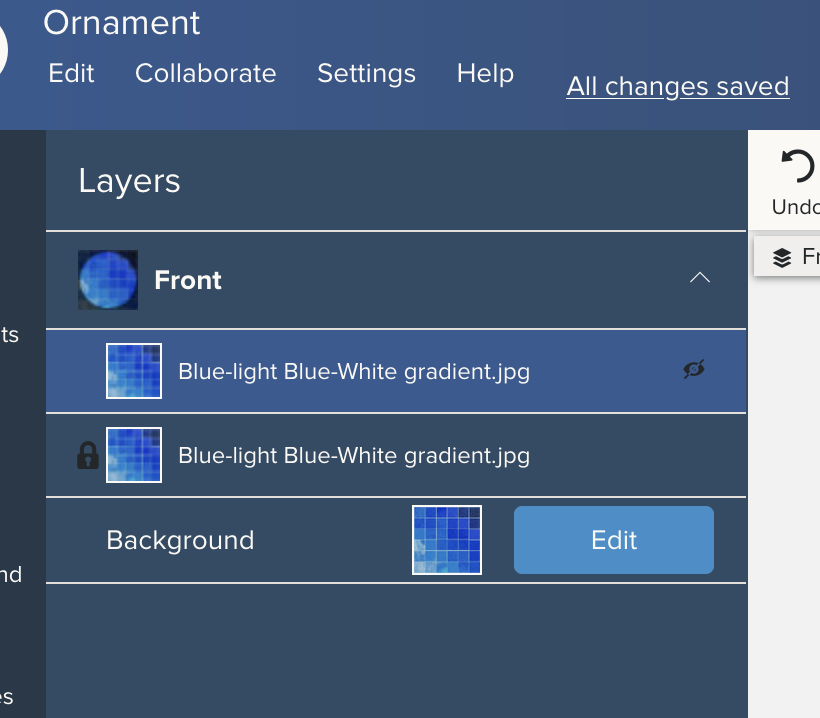Open the Settings menu
Image resolution: width=820 pixels, height=718 pixels.
[366, 73]
